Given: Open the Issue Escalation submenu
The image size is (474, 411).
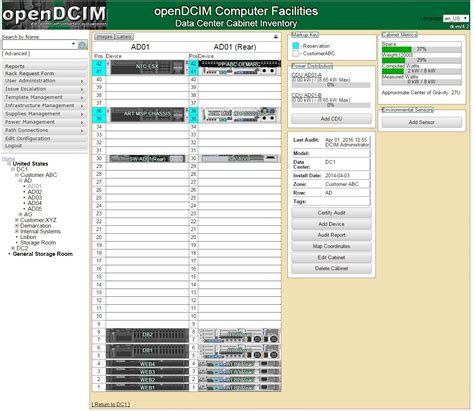Looking at the screenshot, I should (x=44, y=89).
